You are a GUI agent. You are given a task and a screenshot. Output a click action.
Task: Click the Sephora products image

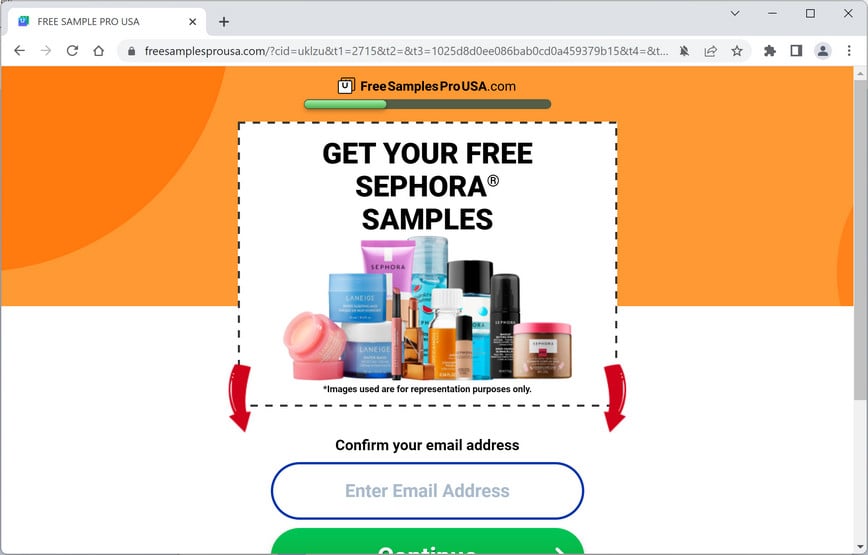[x=427, y=308]
